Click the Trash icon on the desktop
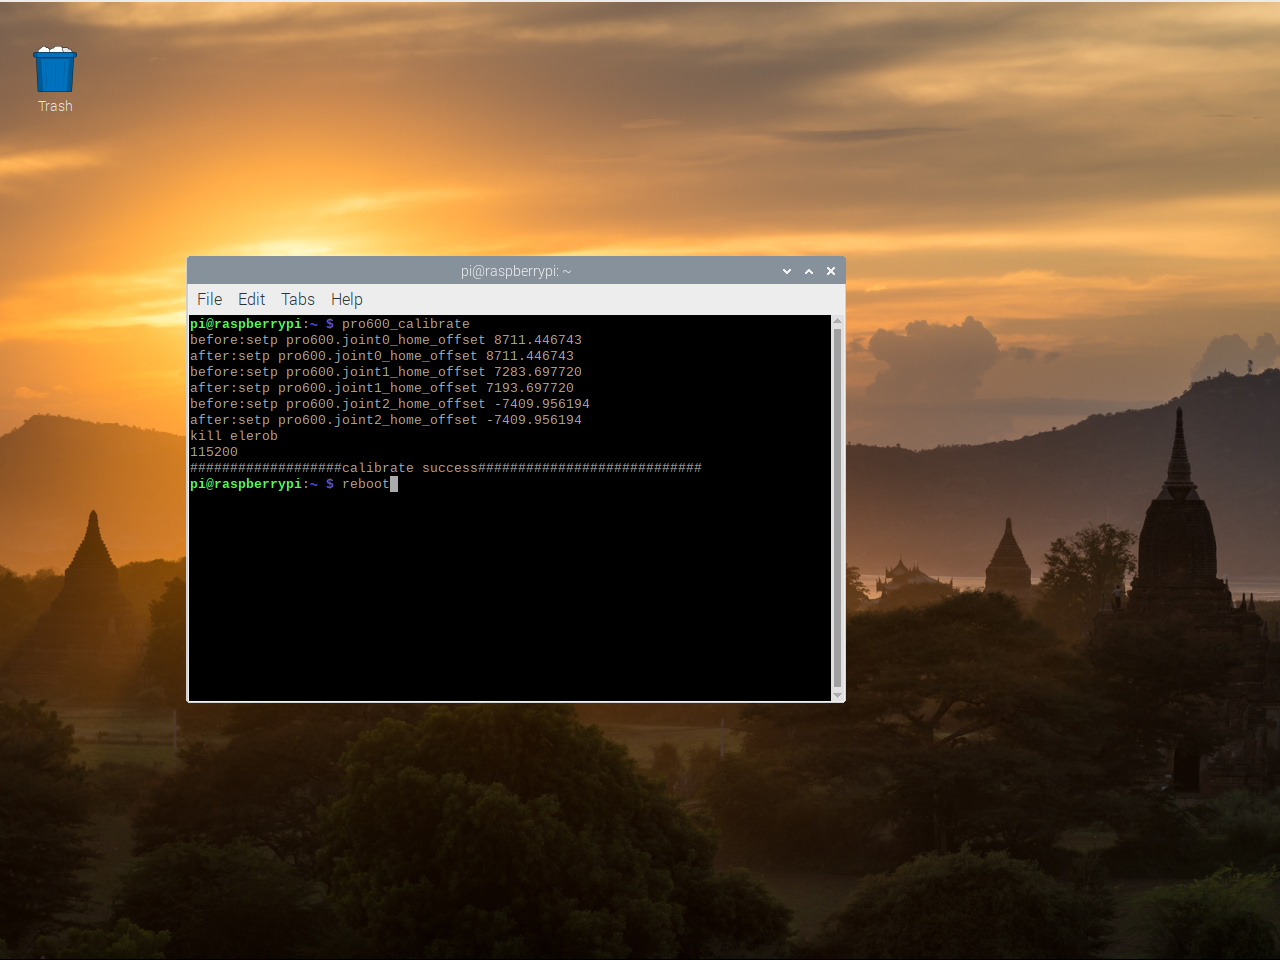Image resolution: width=1280 pixels, height=960 pixels. 54,68
